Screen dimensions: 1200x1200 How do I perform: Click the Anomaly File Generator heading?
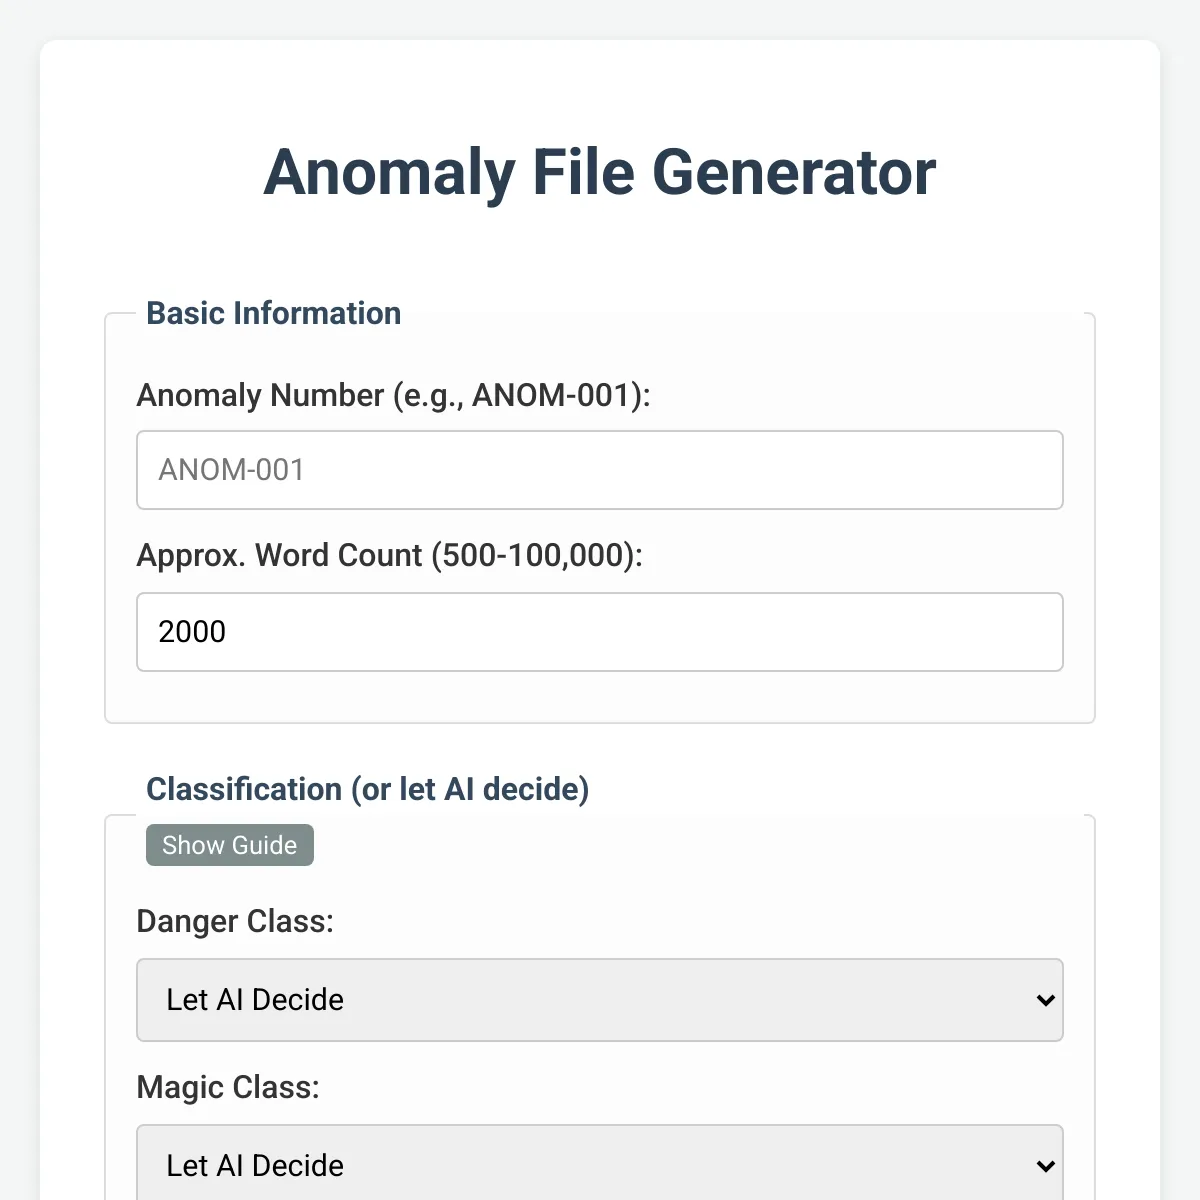click(x=600, y=172)
